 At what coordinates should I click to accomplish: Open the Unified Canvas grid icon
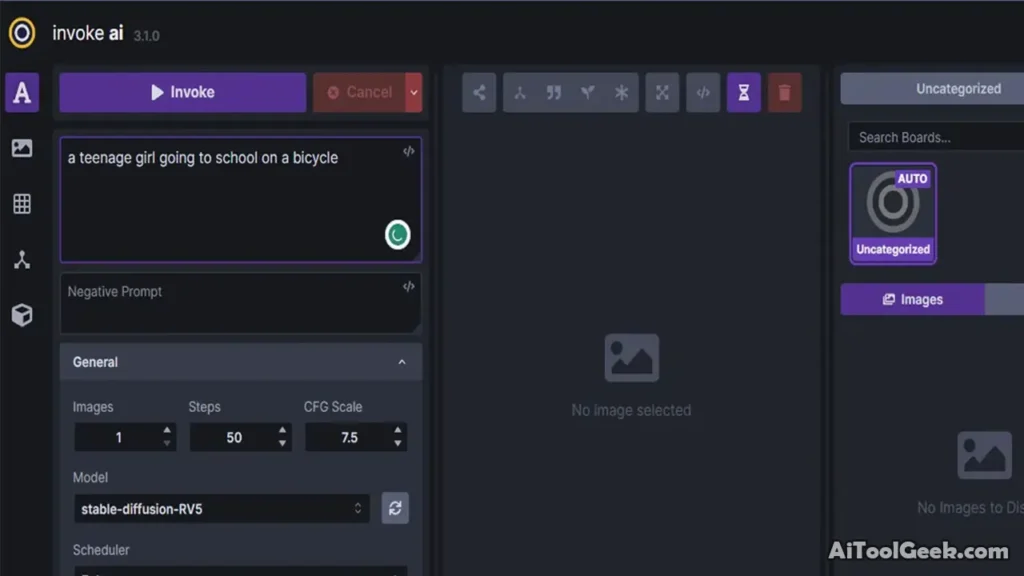[22, 204]
